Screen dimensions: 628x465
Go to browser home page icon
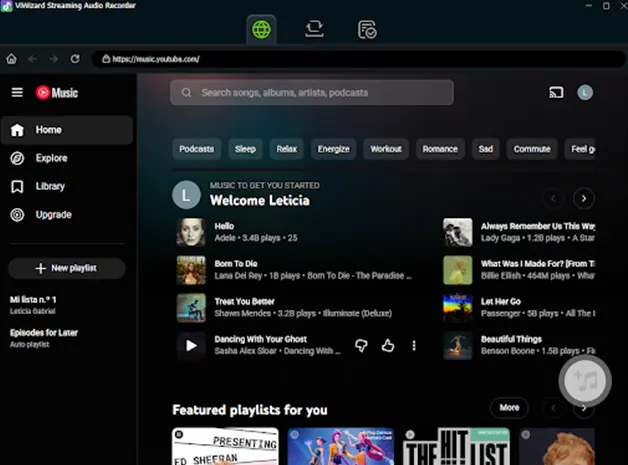[x=12, y=59]
